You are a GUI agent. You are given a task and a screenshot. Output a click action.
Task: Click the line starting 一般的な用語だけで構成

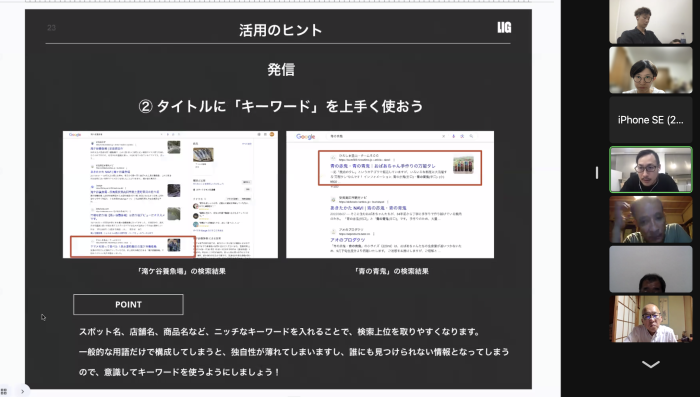(294, 352)
